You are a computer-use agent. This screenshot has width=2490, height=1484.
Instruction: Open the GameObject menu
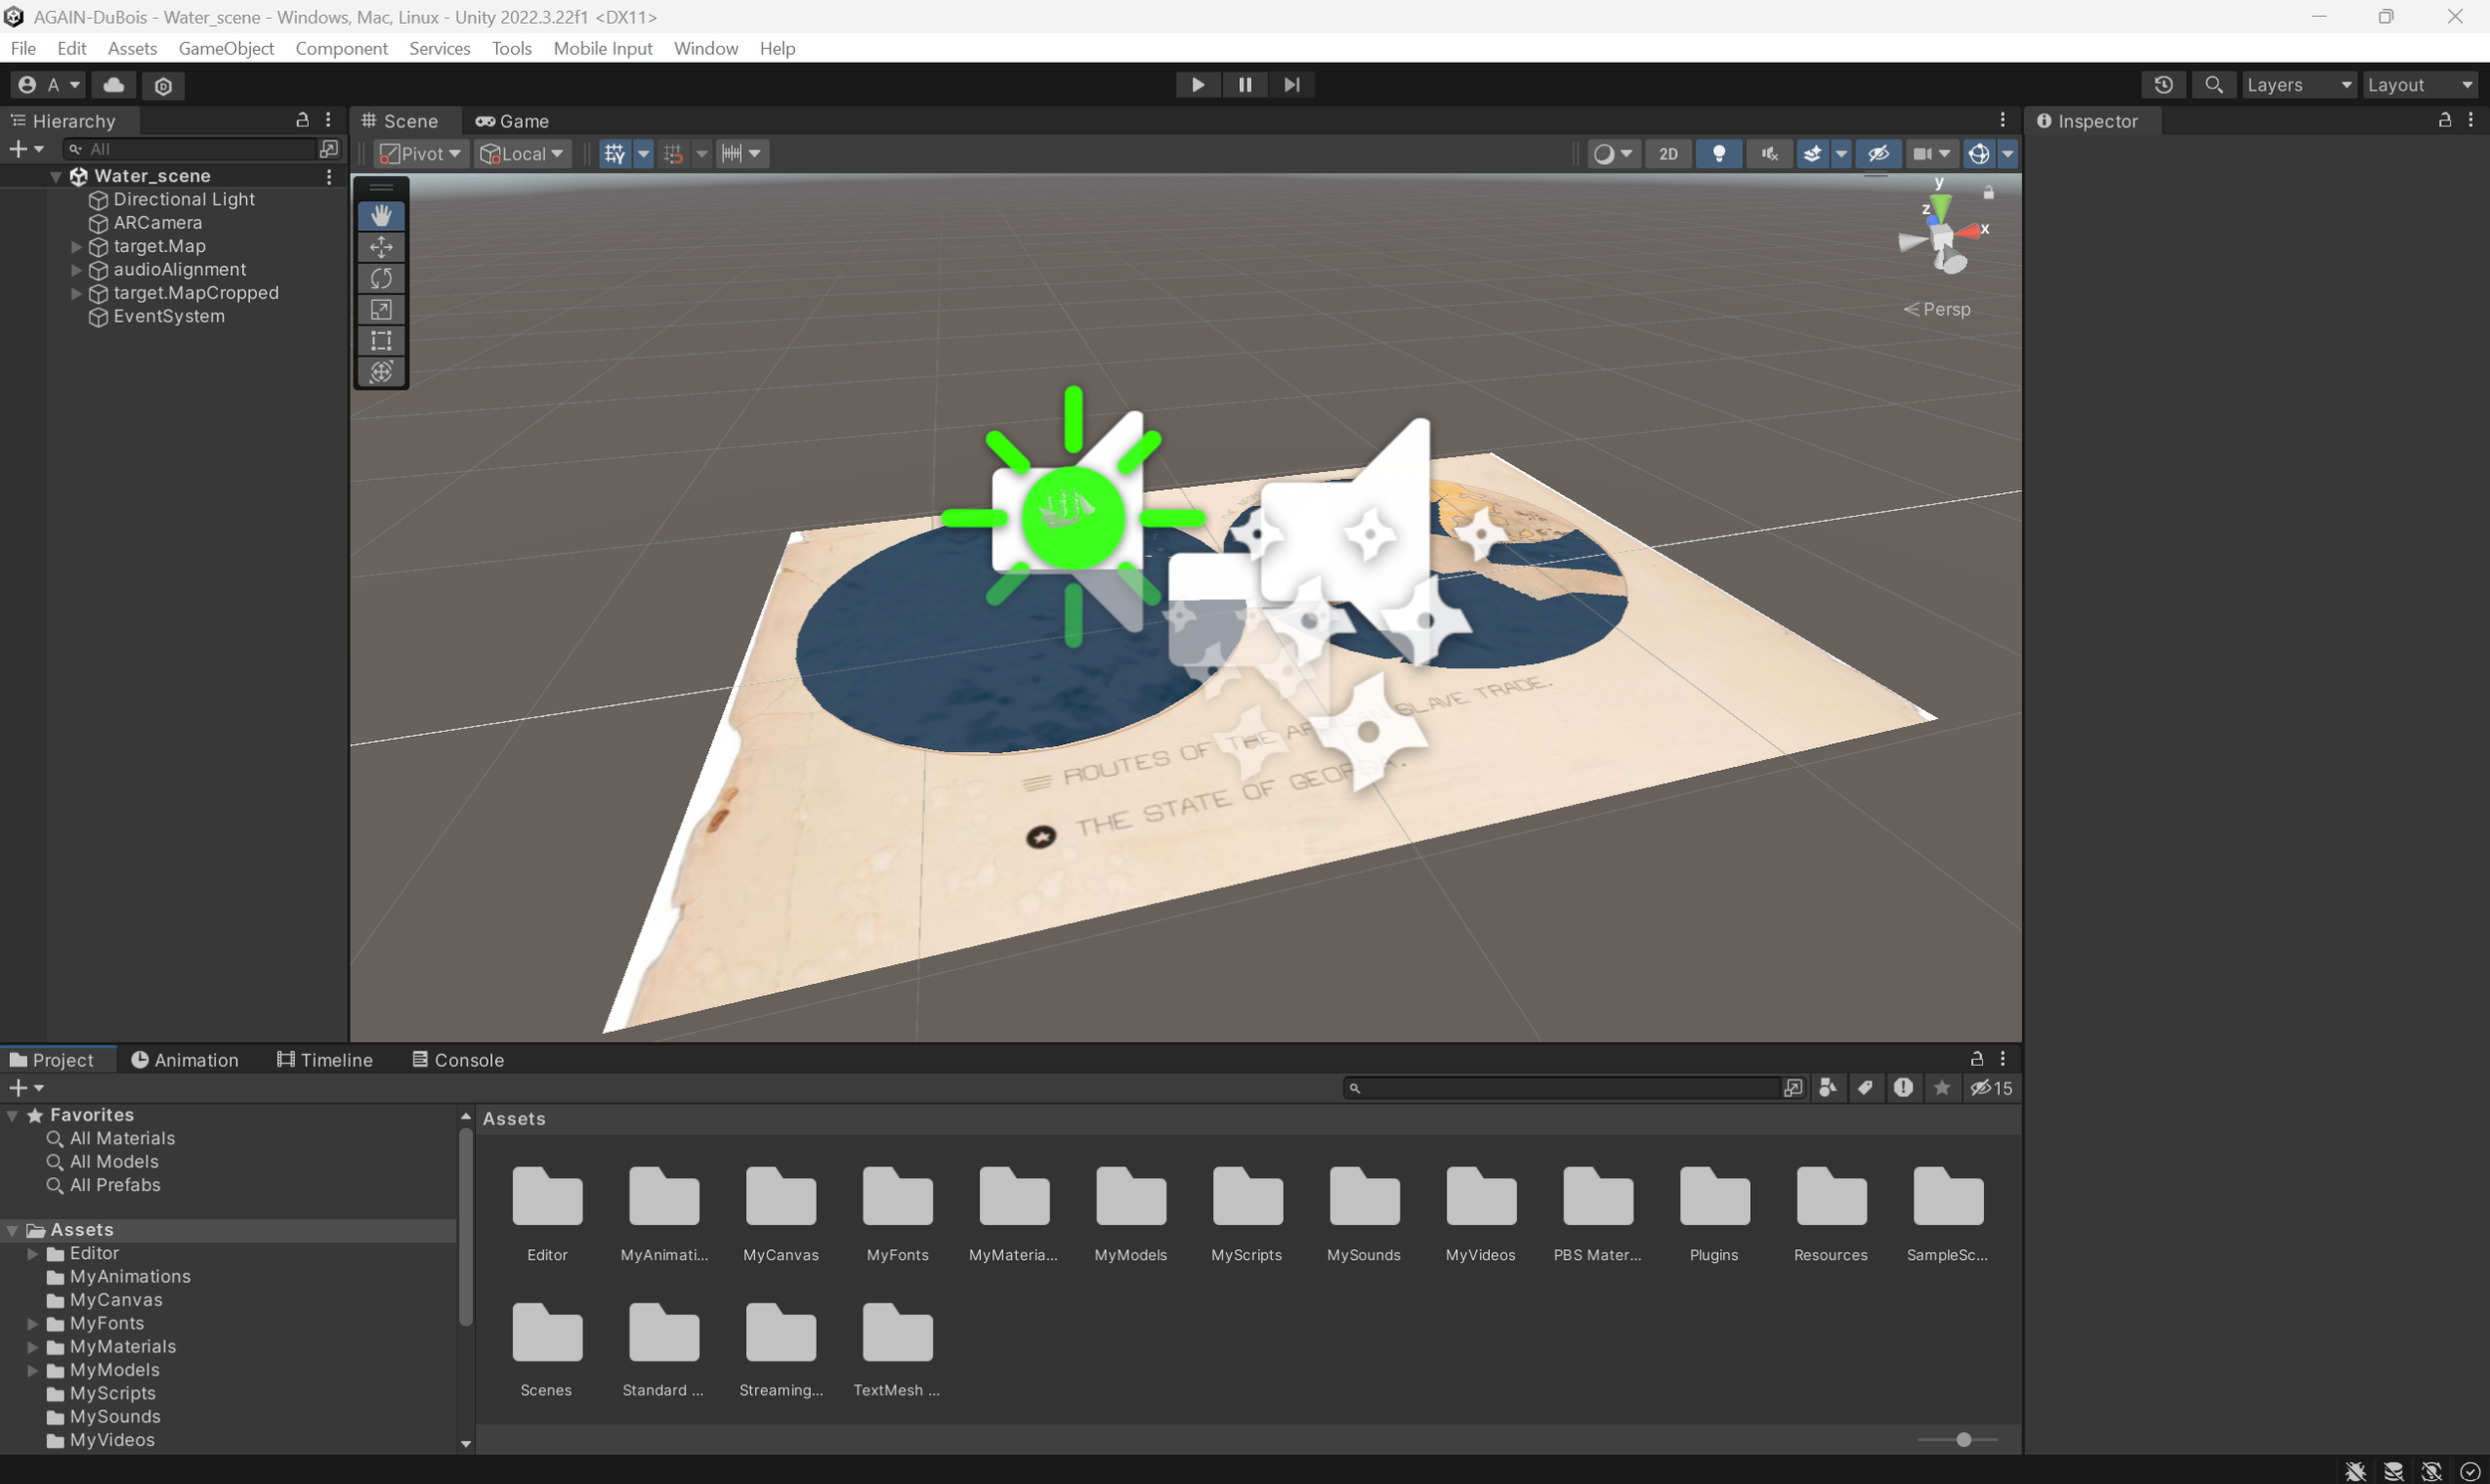pos(226,48)
